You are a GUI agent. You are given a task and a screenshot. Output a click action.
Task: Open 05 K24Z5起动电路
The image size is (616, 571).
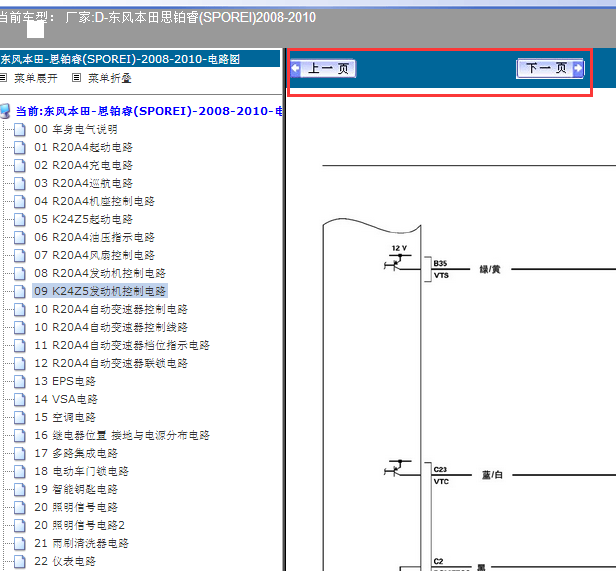pyautogui.click(x=83, y=219)
